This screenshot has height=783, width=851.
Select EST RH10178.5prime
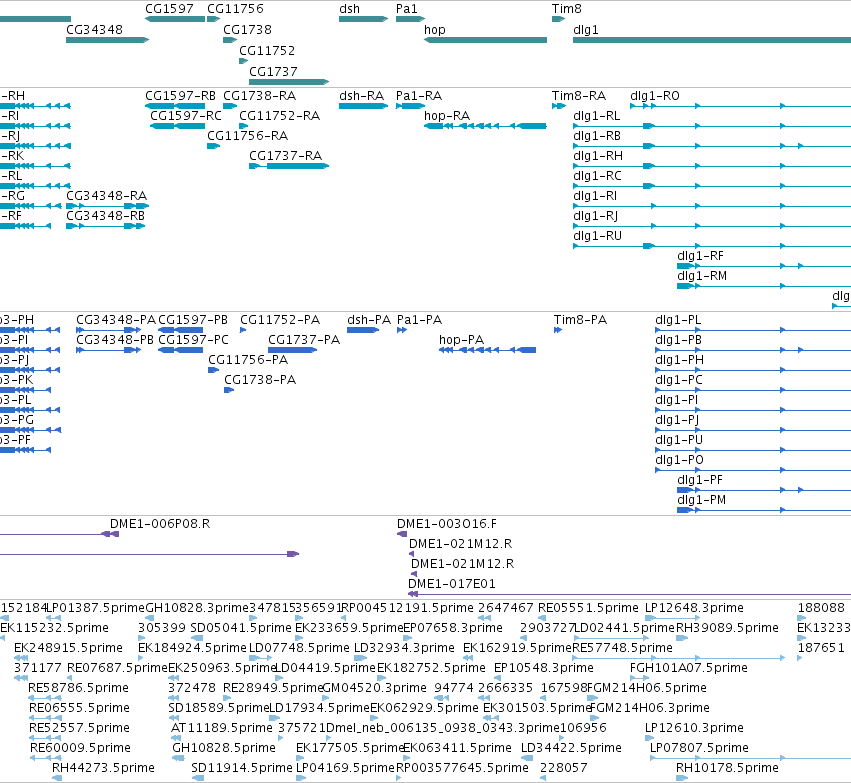(x=727, y=768)
